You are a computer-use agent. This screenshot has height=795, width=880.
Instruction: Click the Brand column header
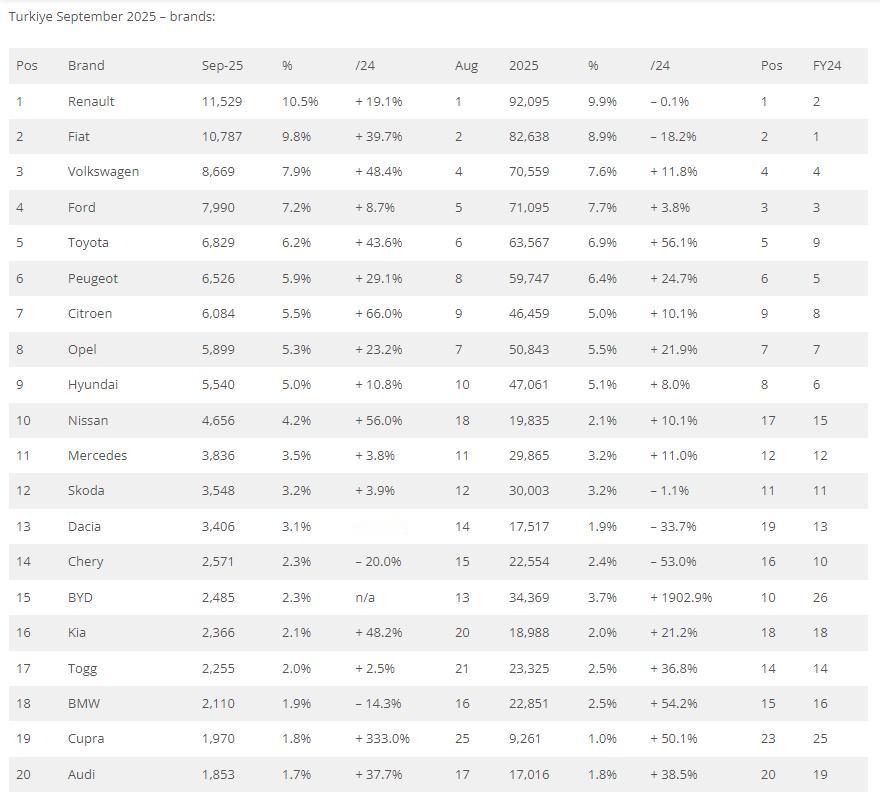pyautogui.click(x=86, y=66)
